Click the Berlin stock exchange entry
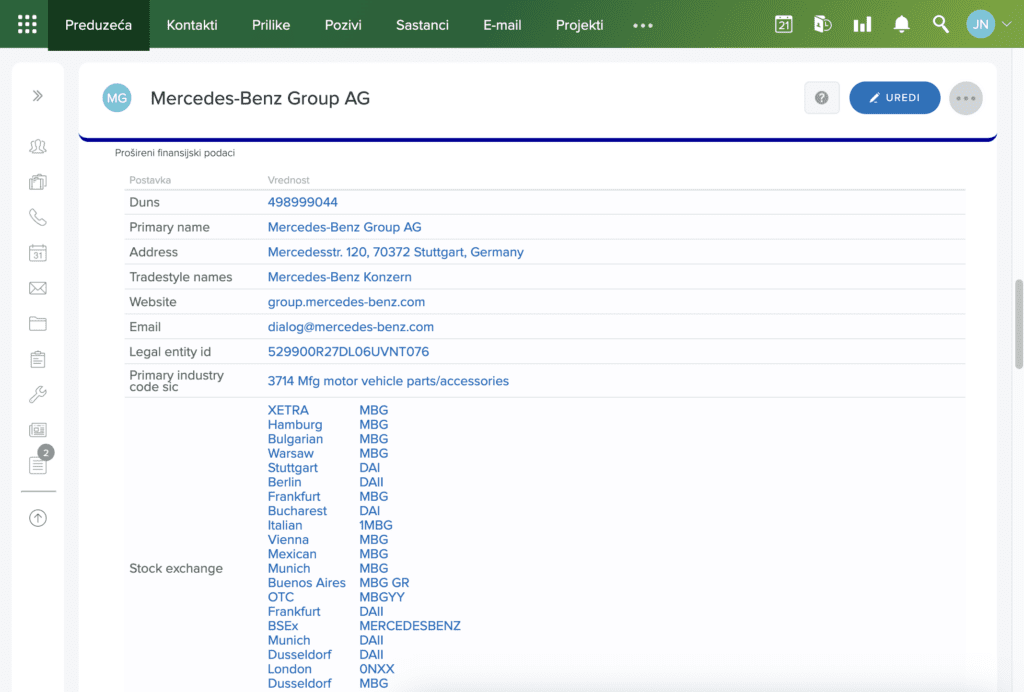The width and height of the screenshot is (1024, 692). pyautogui.click(x=285, y=482)
